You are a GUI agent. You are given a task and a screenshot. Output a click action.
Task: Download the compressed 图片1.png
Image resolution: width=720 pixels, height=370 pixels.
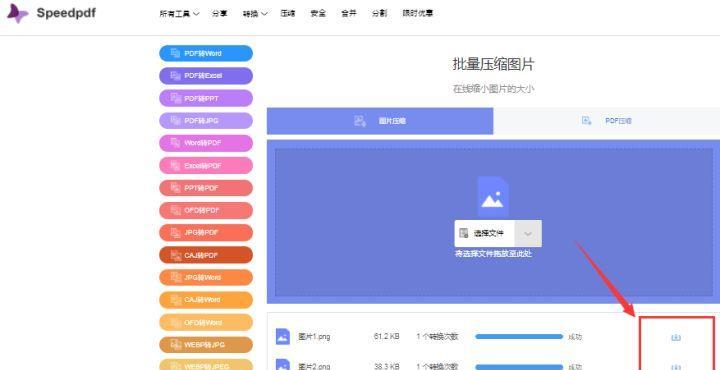point(675,338)
